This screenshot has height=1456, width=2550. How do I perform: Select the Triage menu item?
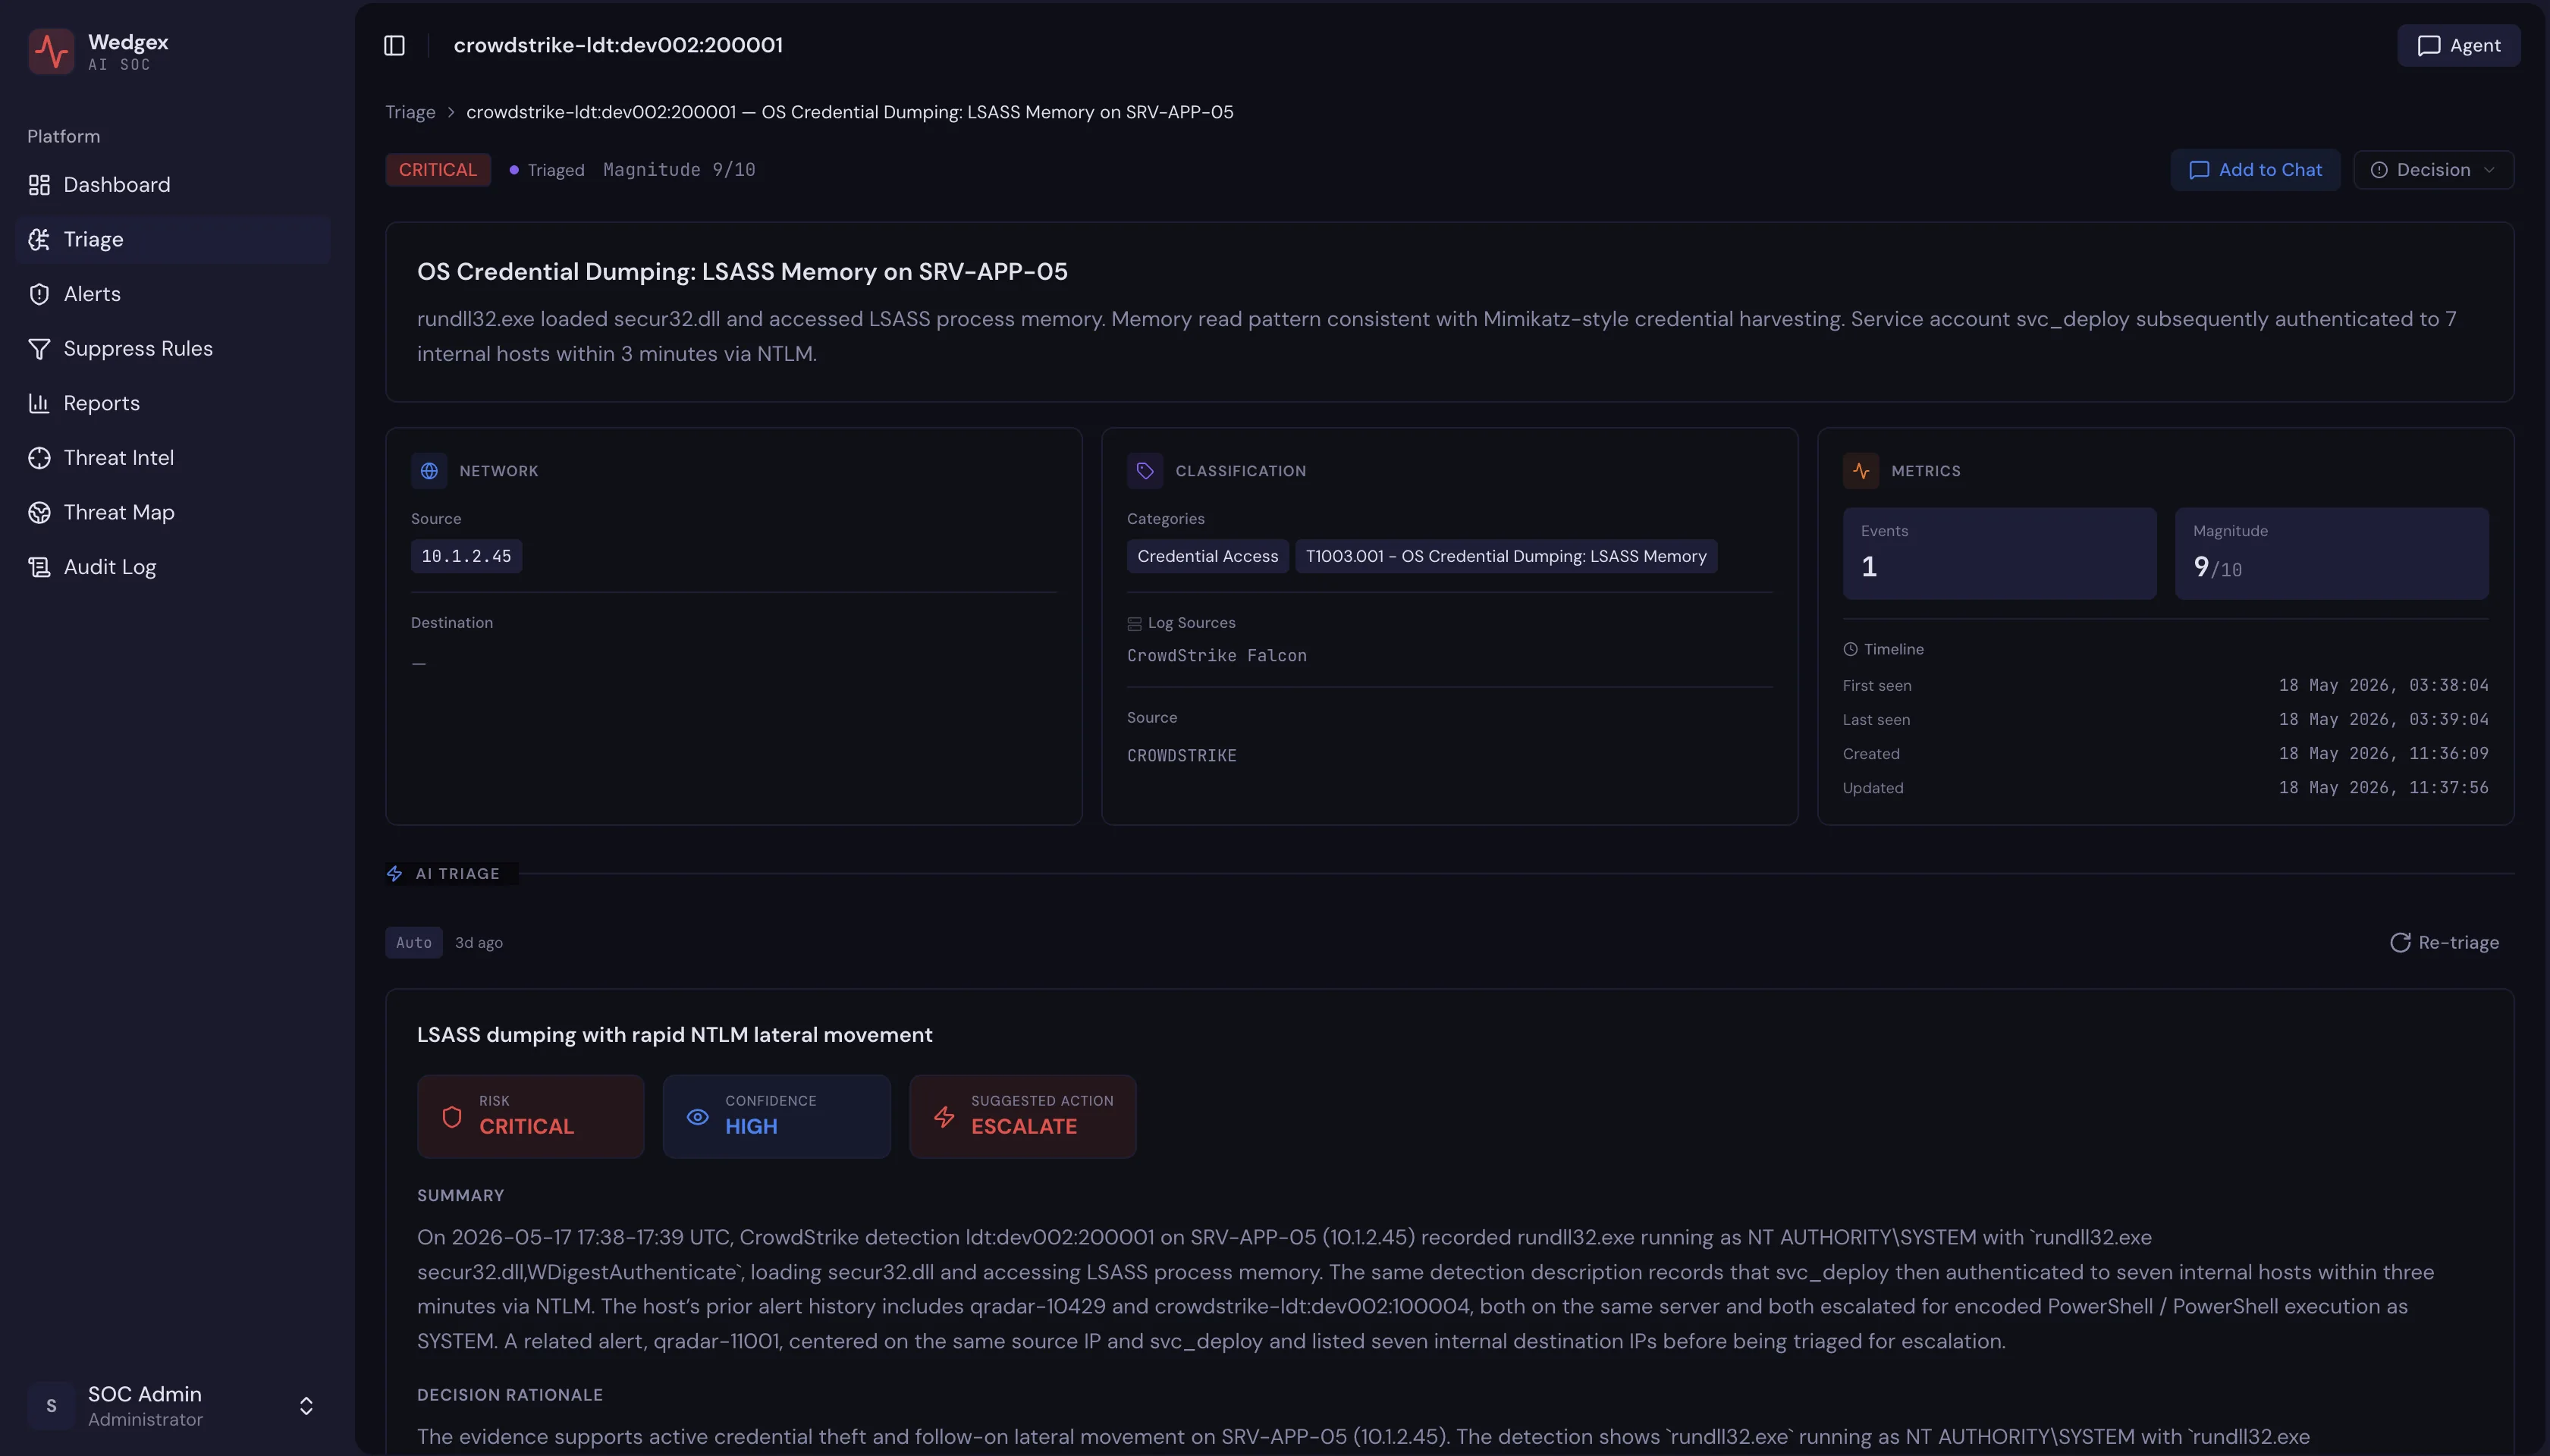tap(172, 239)
